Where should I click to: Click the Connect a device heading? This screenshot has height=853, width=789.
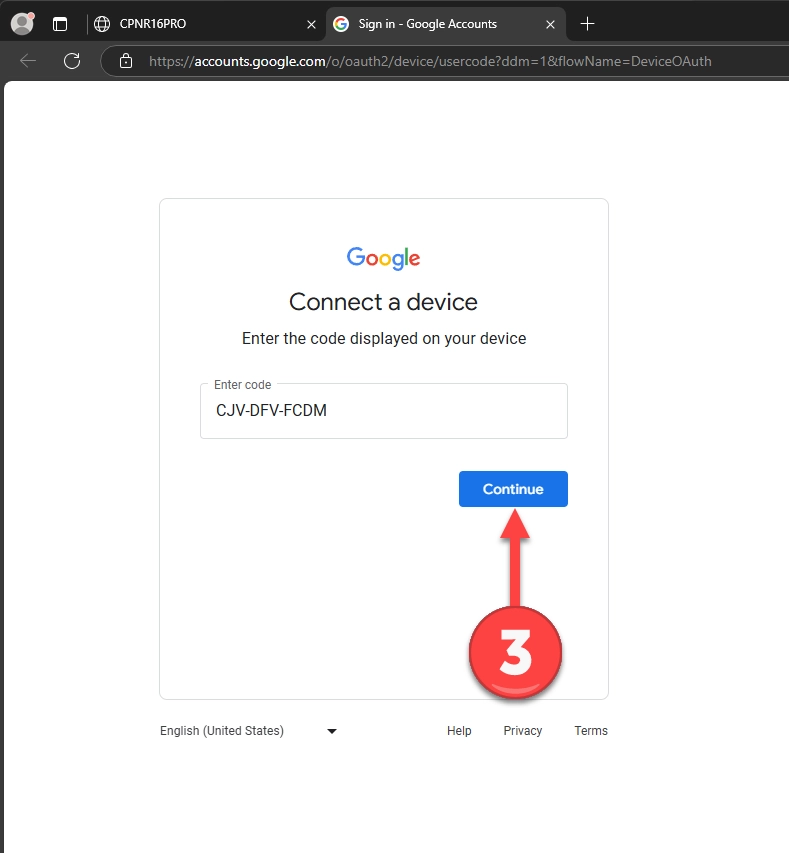pyautogui.click(x=383, y=302)
